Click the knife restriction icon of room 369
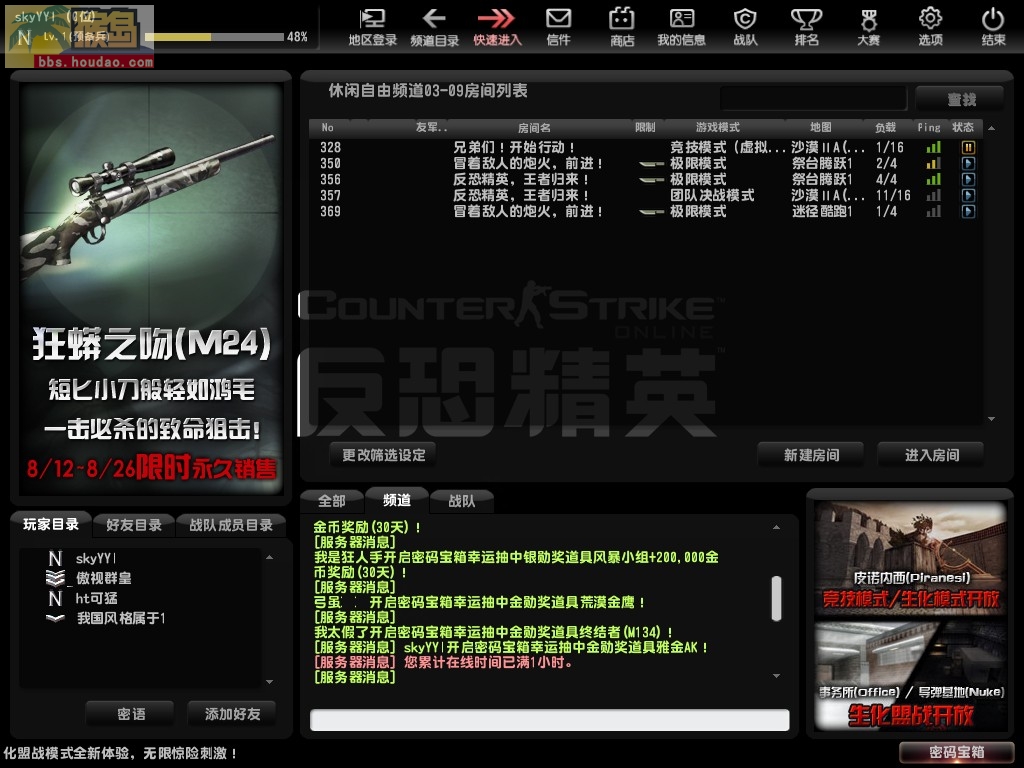This screenshot has height=768, width=1024. (650, 212)
